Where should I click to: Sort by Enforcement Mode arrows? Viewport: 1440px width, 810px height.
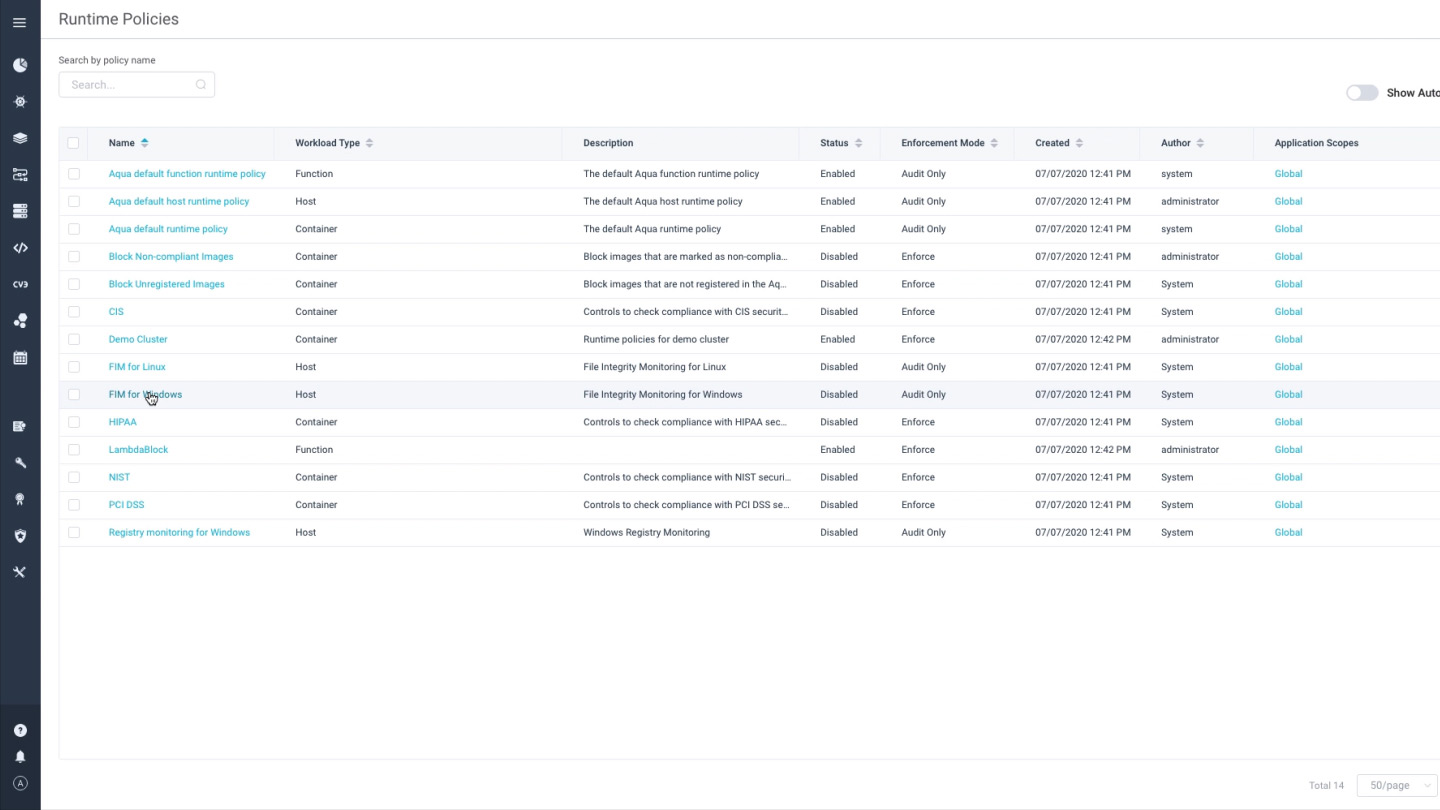(x=994, y=143)
